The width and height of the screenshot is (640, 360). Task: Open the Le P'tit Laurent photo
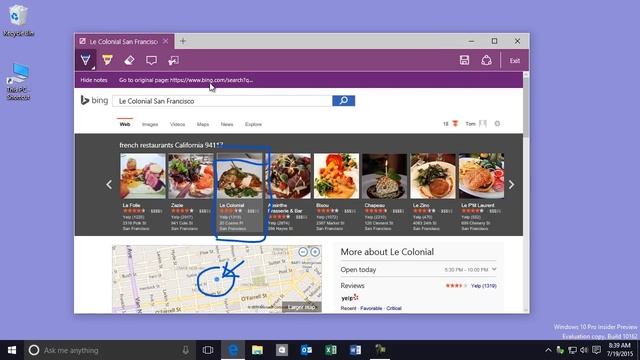click(x=481, y=176)
